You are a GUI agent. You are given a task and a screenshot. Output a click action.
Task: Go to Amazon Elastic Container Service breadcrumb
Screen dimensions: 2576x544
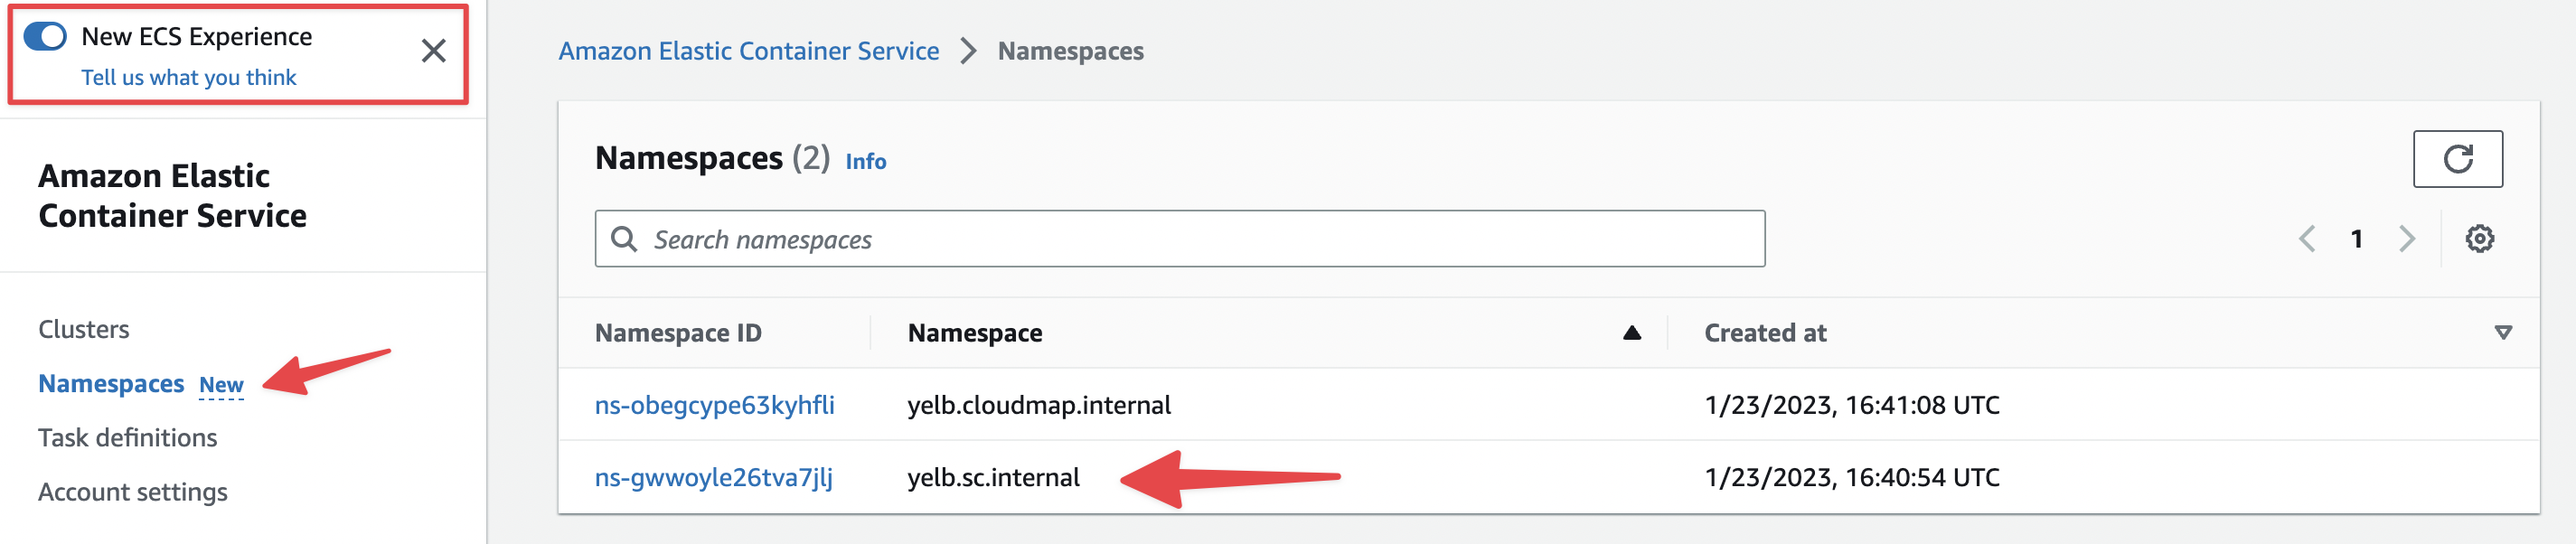point(748,51)
